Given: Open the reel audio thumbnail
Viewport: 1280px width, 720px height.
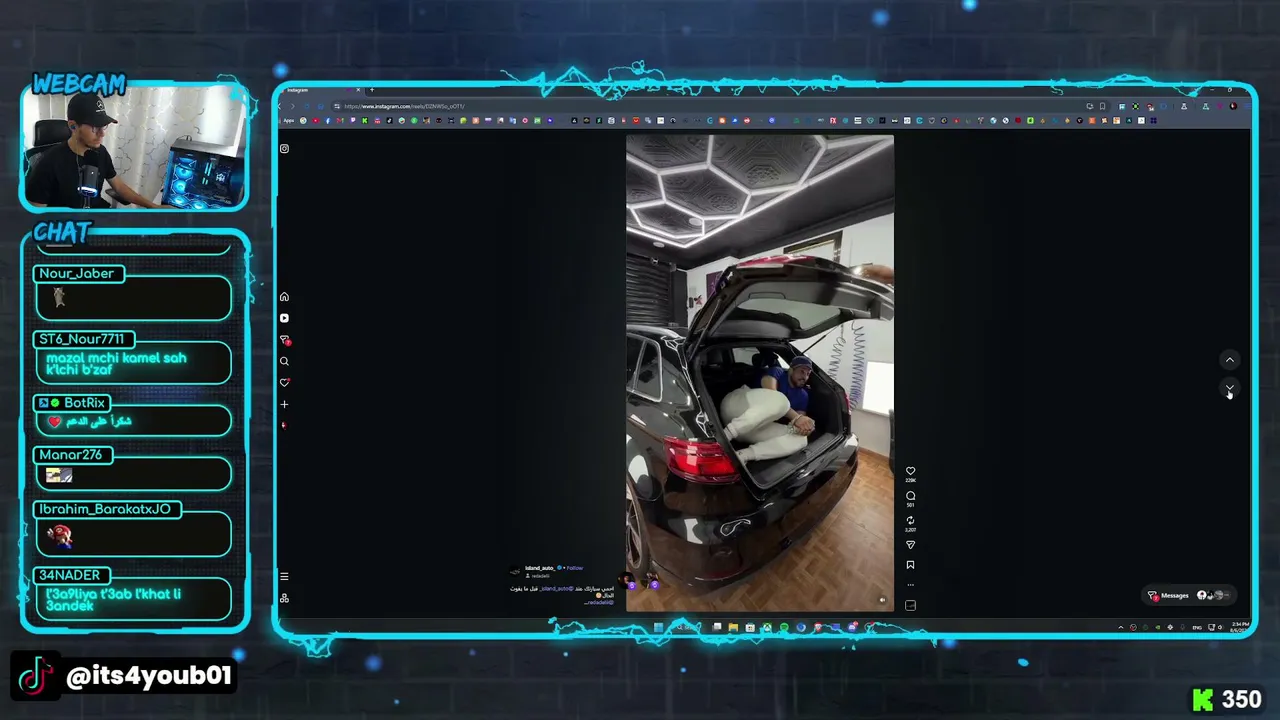Looking at the screenshot, I should [910, 605].
